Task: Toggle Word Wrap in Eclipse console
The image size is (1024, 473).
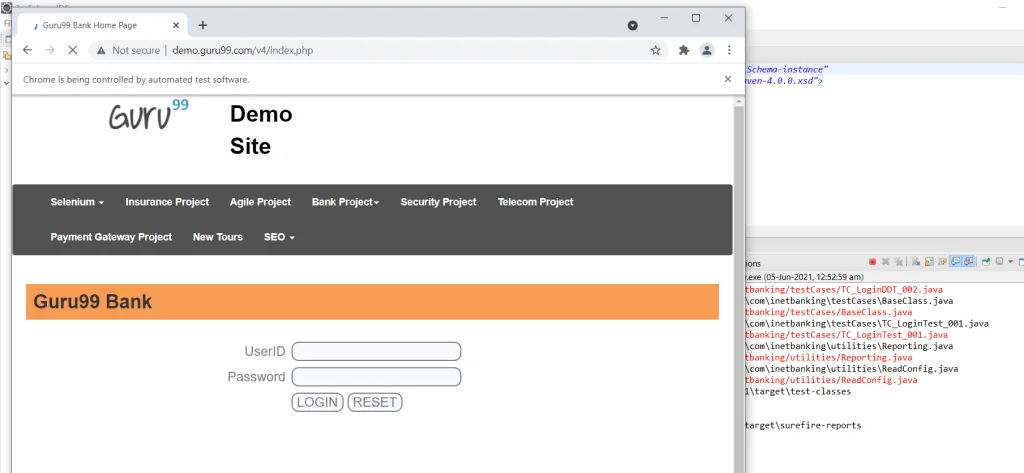Action: 942,262
